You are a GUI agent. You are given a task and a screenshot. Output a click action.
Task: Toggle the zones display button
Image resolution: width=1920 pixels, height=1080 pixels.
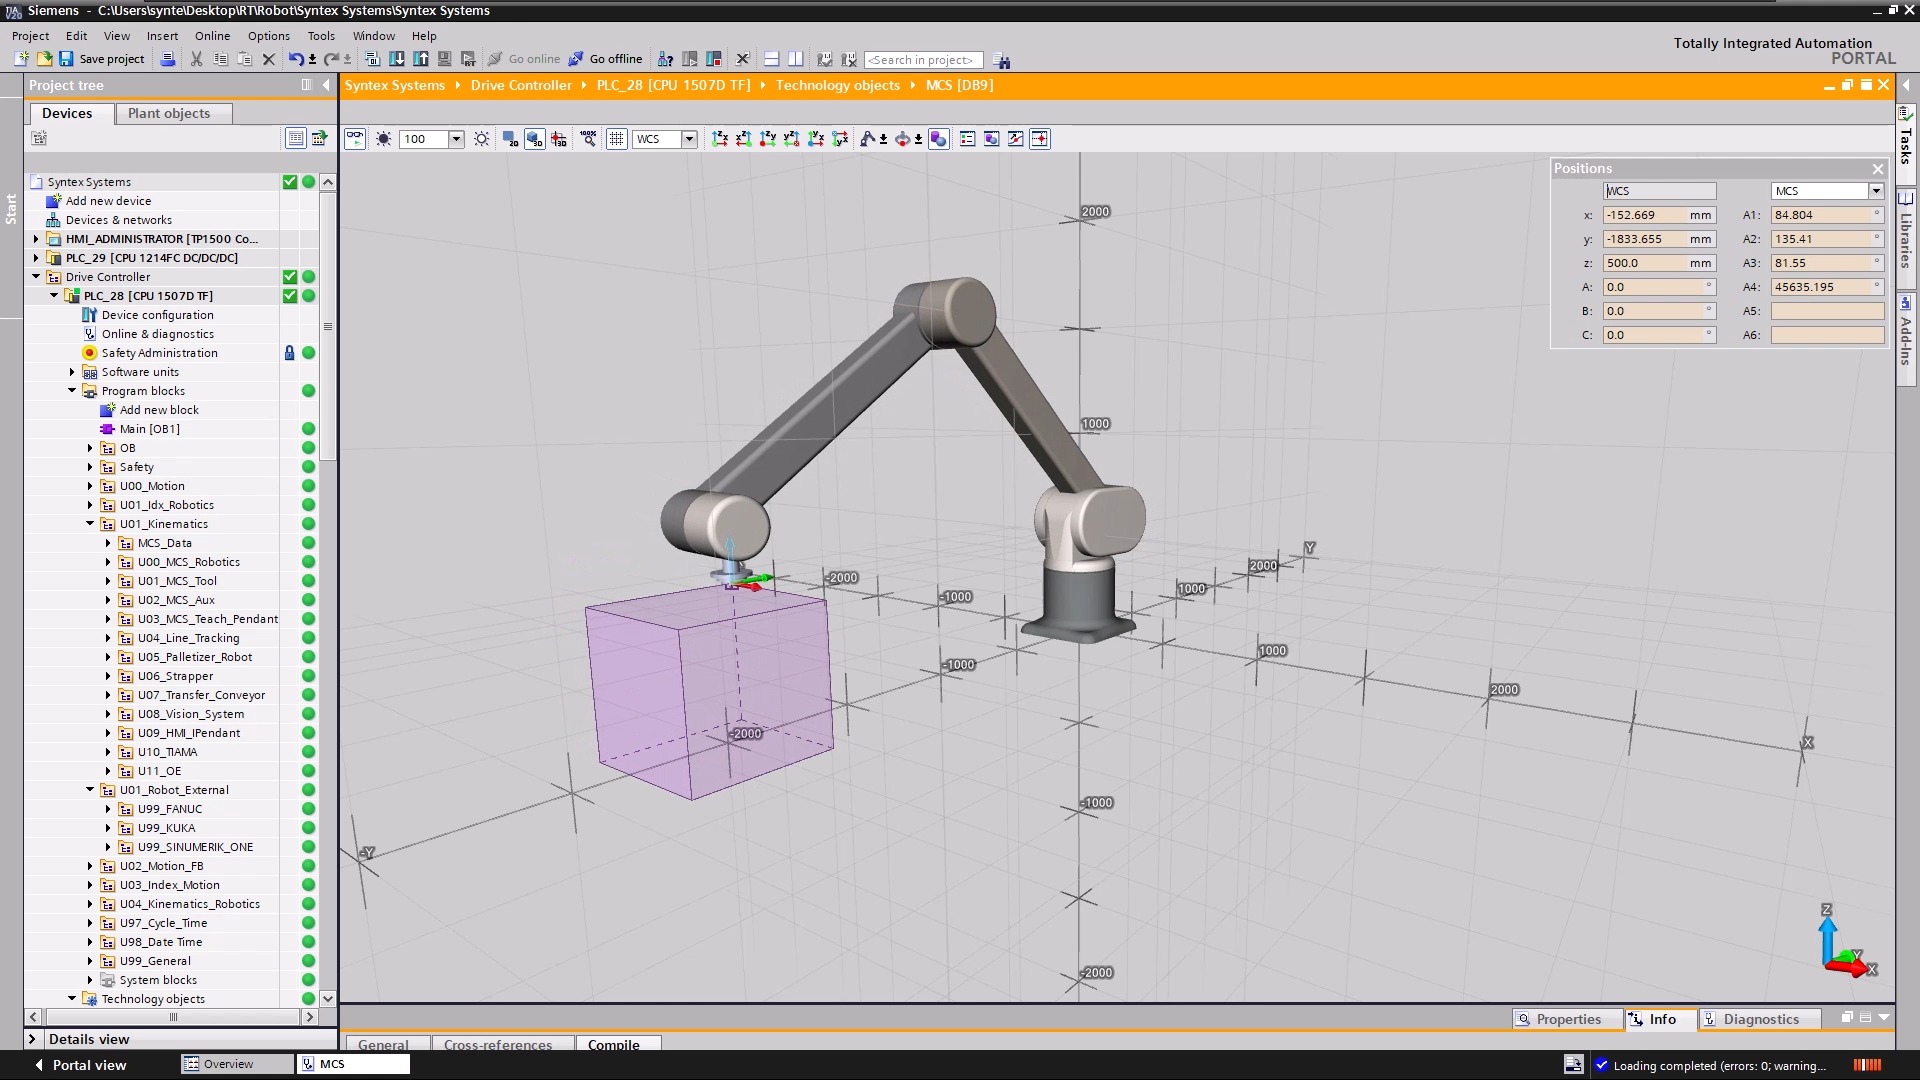coord(939,139)
